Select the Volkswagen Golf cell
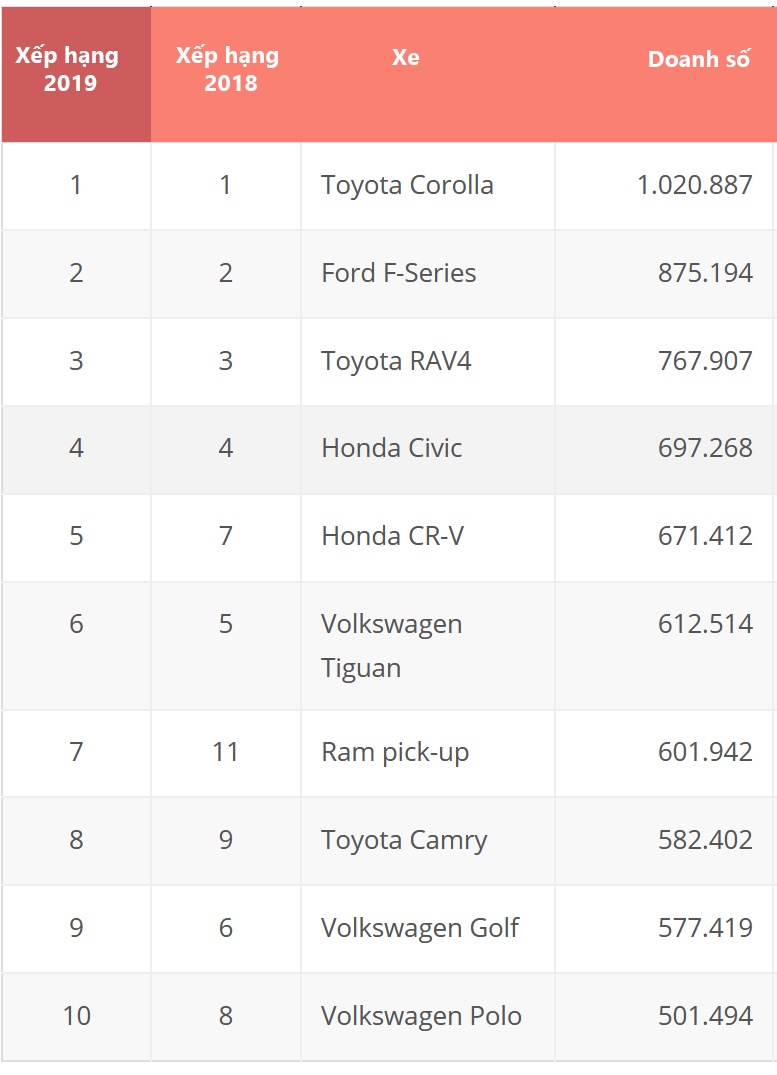777x1075 pixels. 419,928
